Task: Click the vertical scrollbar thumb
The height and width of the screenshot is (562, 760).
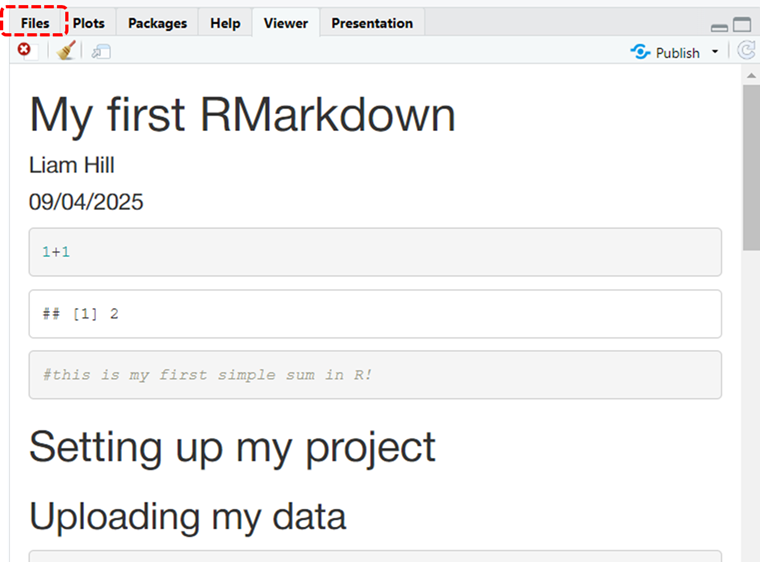Action: (x=751, y=168)
